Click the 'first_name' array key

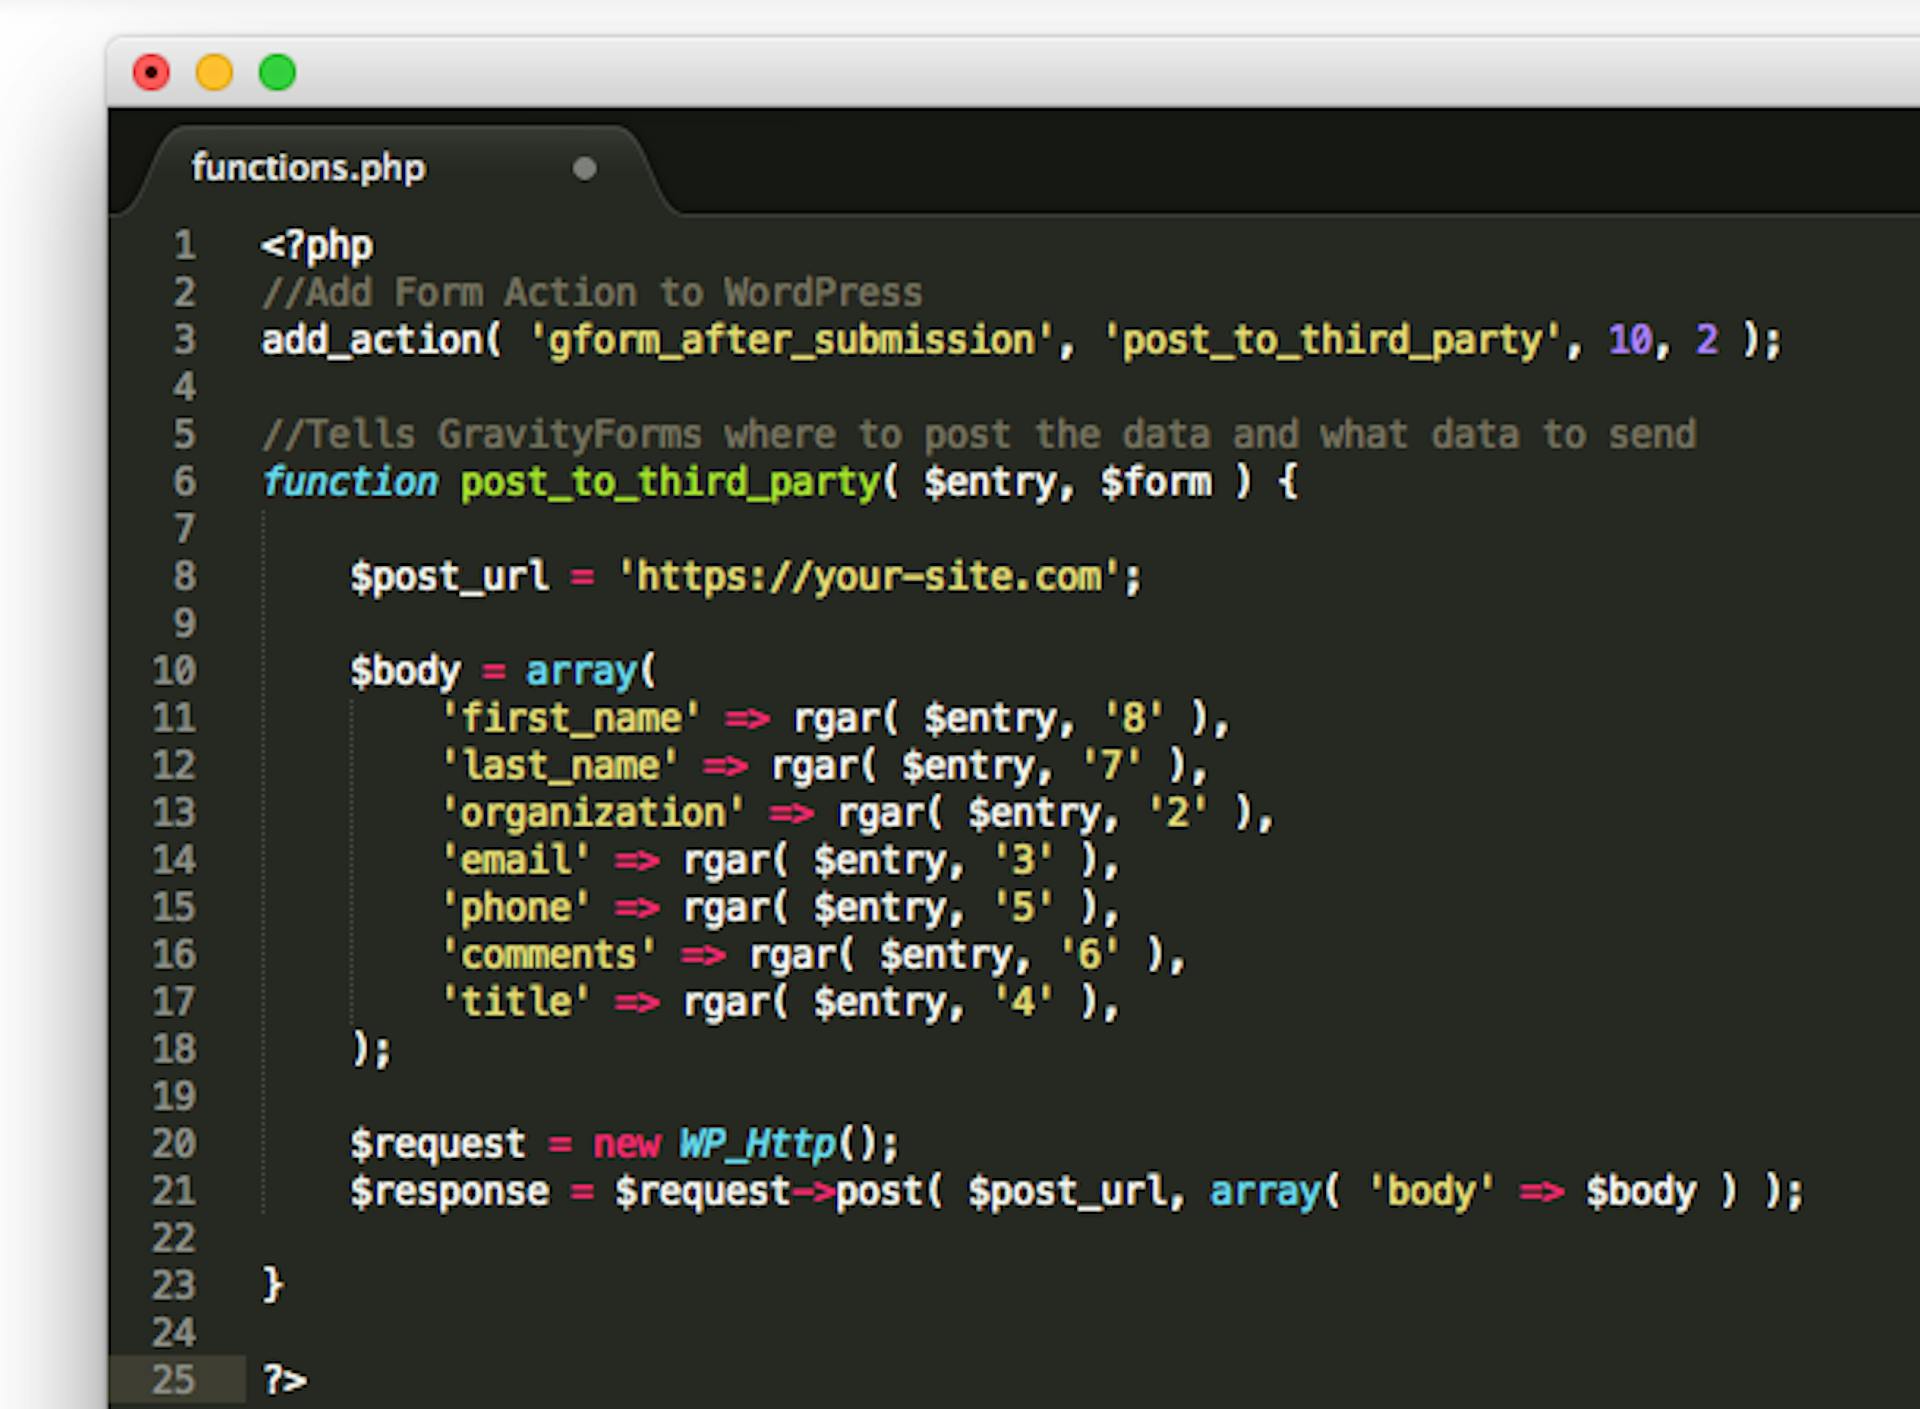point(572,718)
